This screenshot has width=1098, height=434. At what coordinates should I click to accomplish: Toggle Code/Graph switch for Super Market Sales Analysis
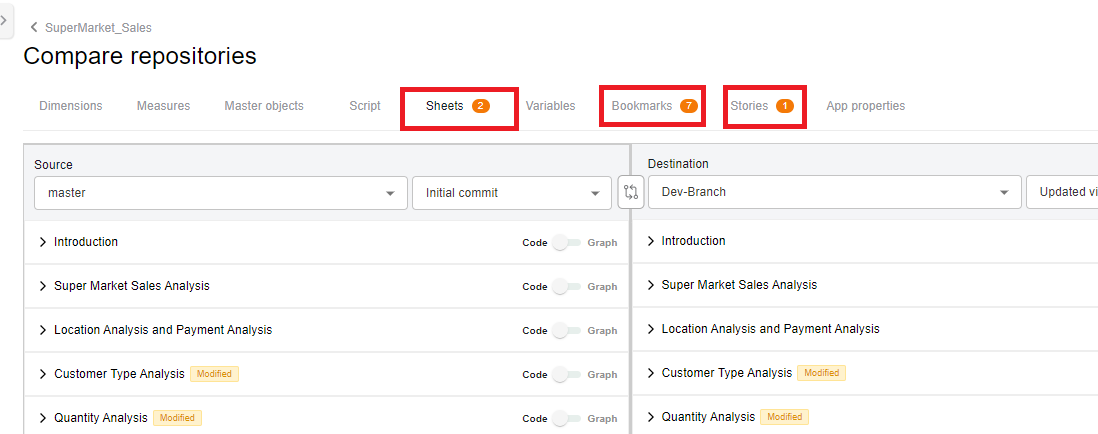tap(567, 287)
